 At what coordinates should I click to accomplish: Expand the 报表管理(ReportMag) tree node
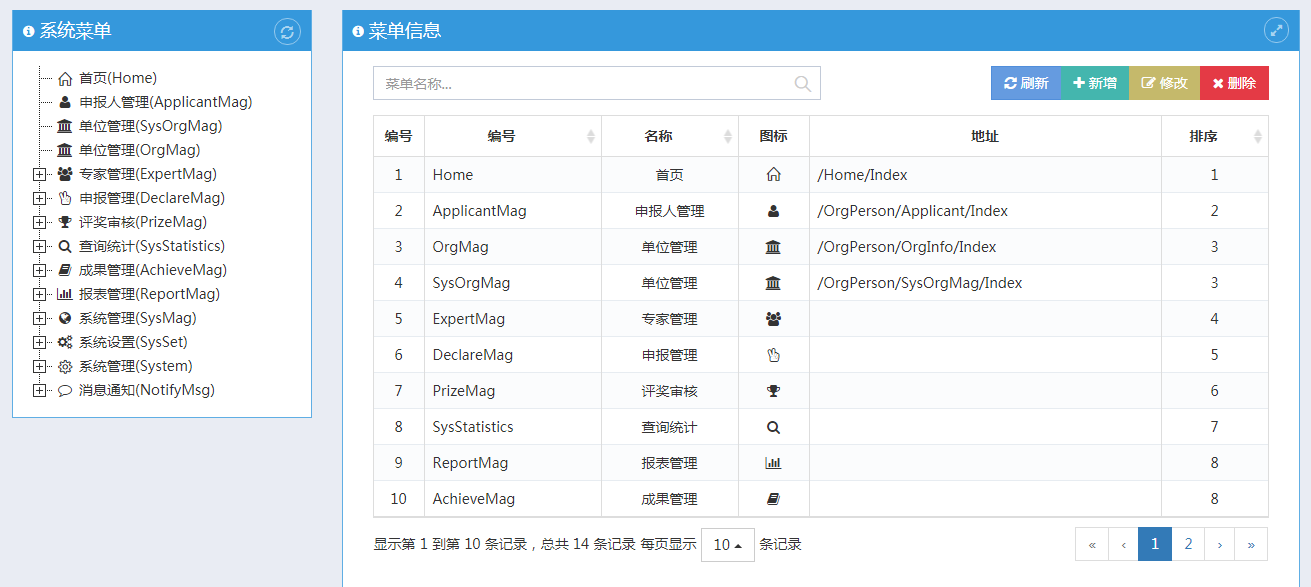(39, 294)
